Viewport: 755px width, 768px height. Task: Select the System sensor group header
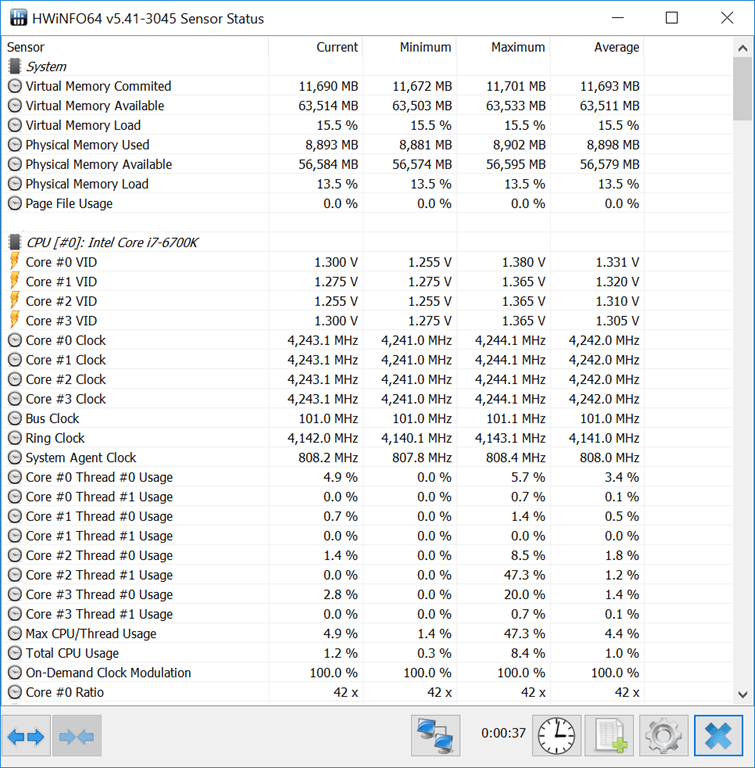coord(46,66)
